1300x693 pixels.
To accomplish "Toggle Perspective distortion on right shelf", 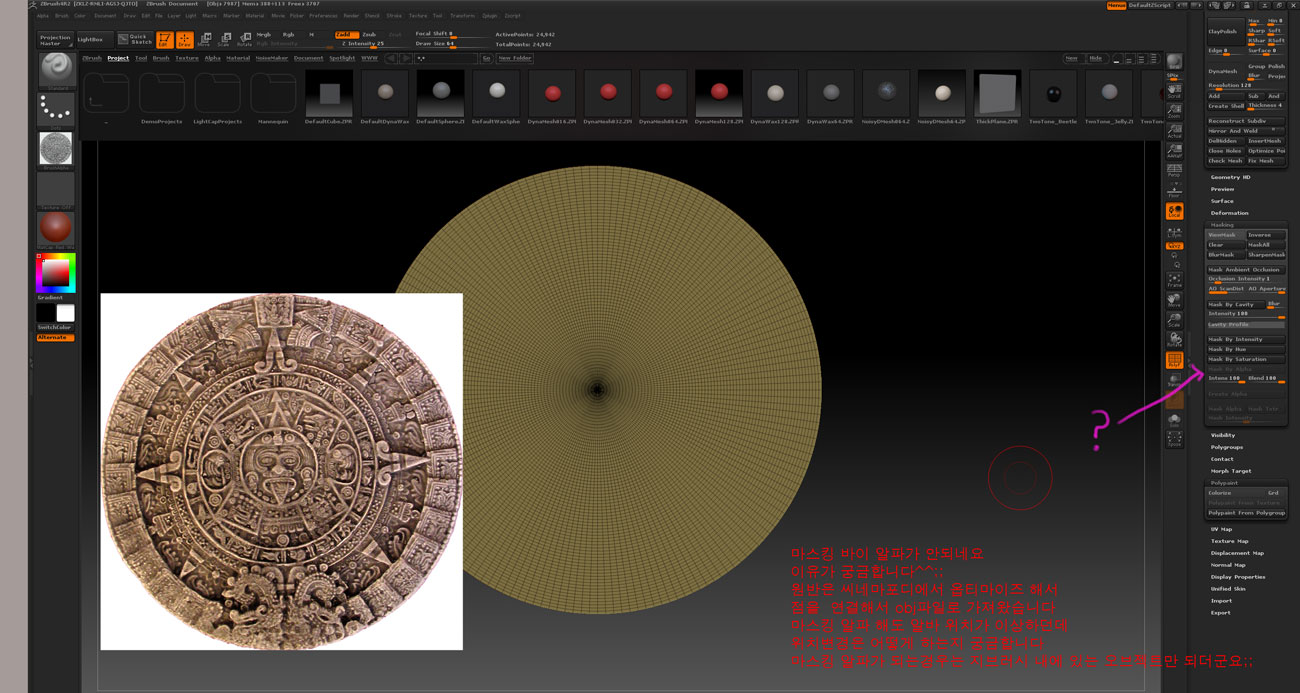I will point(1174,171).
